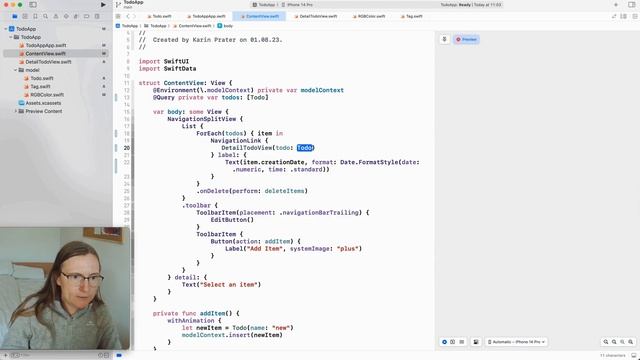Image resolution: width=640 pixels, height=360 pixels.
Task: Toggle source-controlled files navigator filter
Action: pos(107,356)
